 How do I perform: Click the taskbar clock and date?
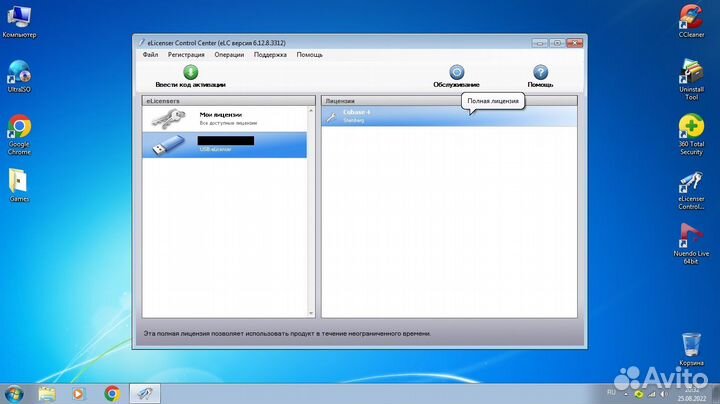tap(692, 394)
